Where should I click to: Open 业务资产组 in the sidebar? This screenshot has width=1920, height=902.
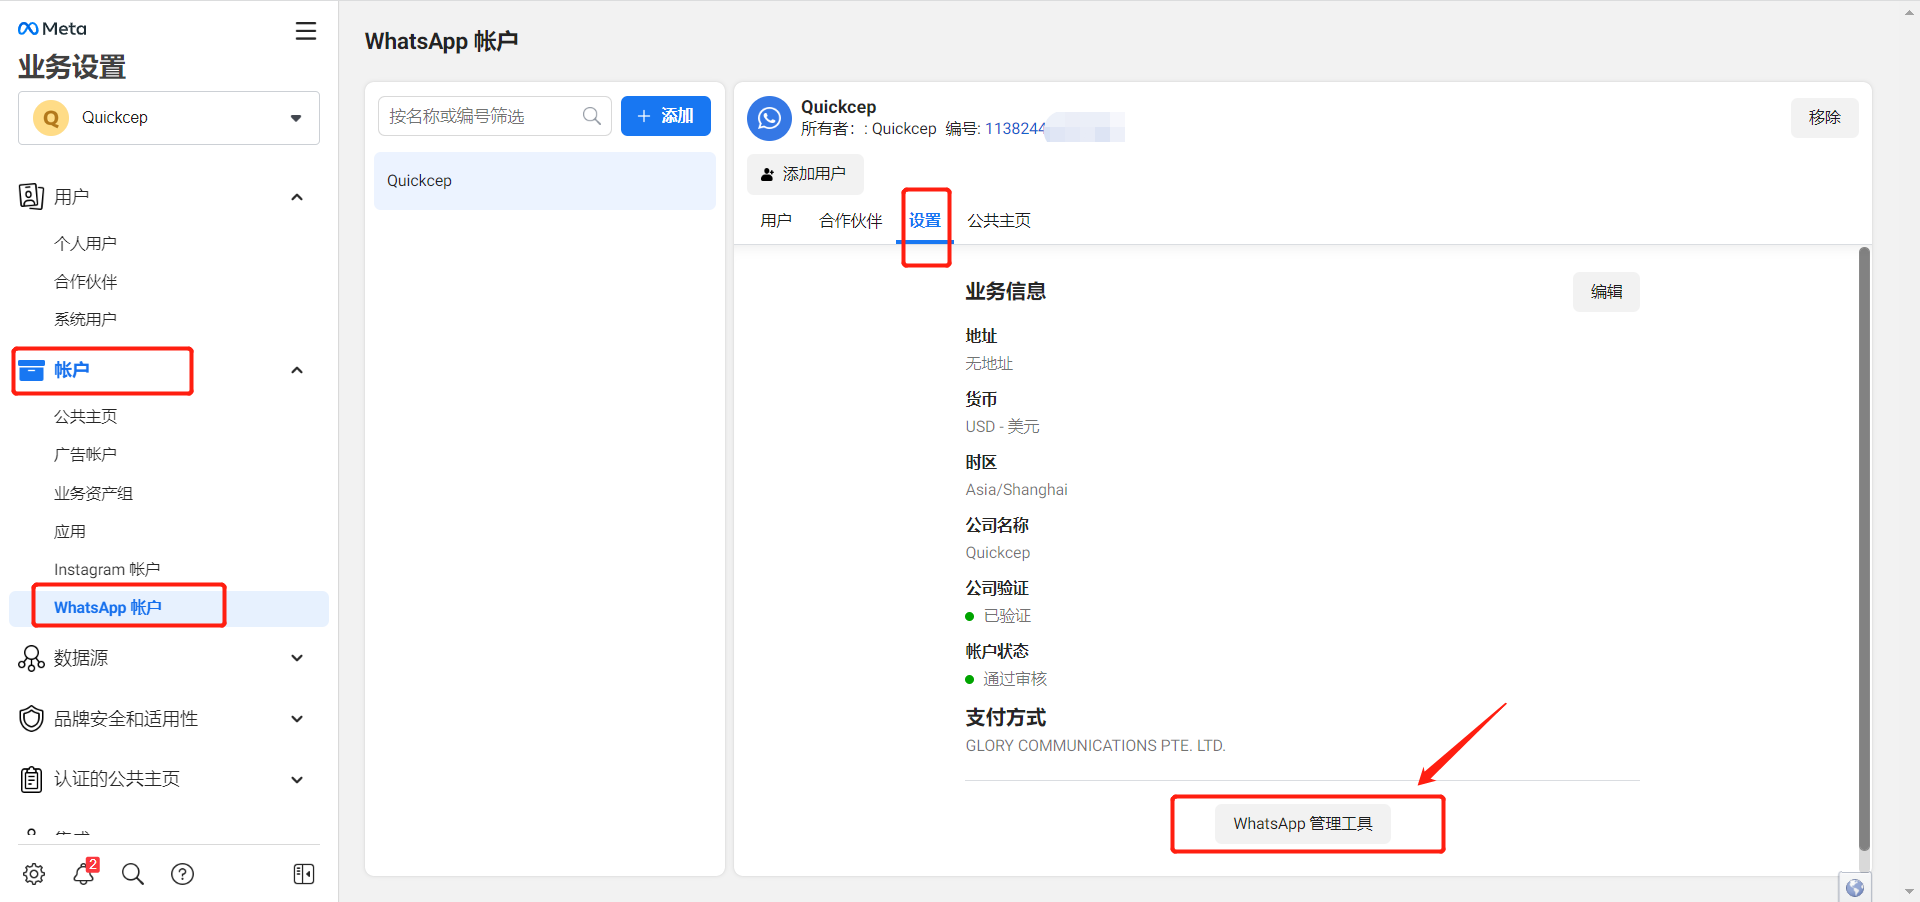93,493
